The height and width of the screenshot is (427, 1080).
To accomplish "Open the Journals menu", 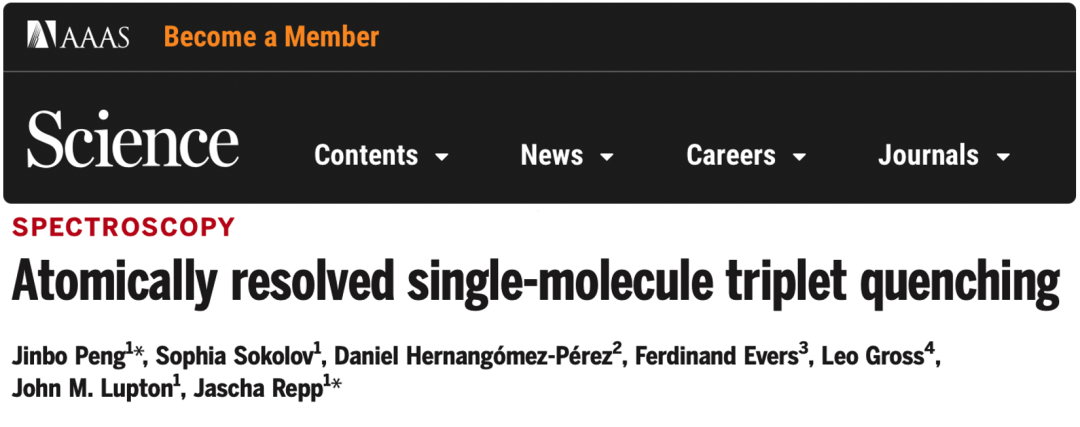I will pos(928,156).
